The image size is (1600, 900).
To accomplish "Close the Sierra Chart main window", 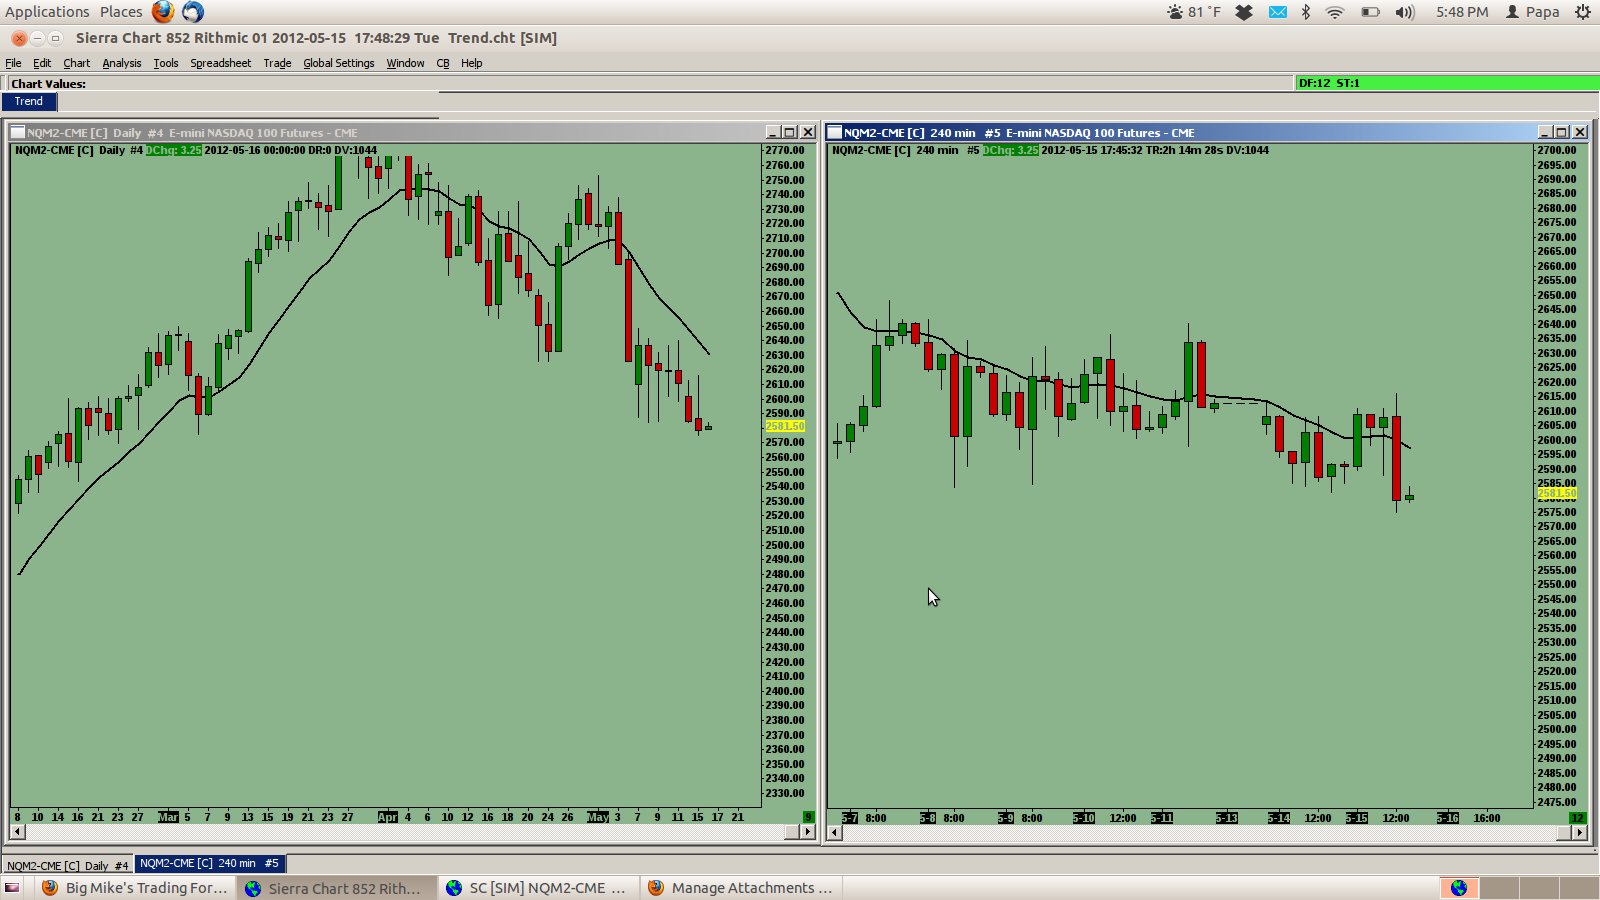I will pyautogui.click(x=19, y=38).
